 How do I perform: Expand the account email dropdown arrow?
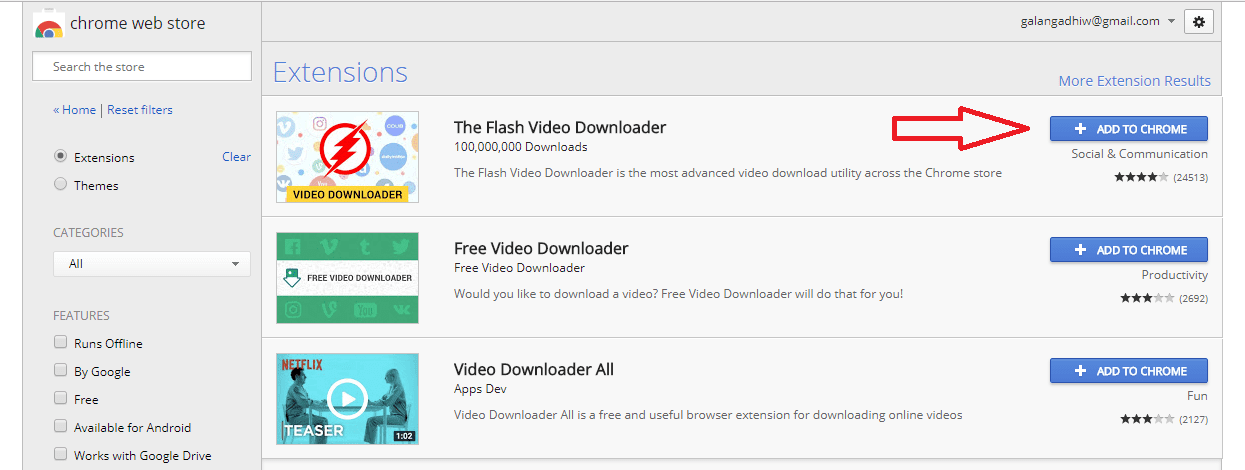[1171, 21]
